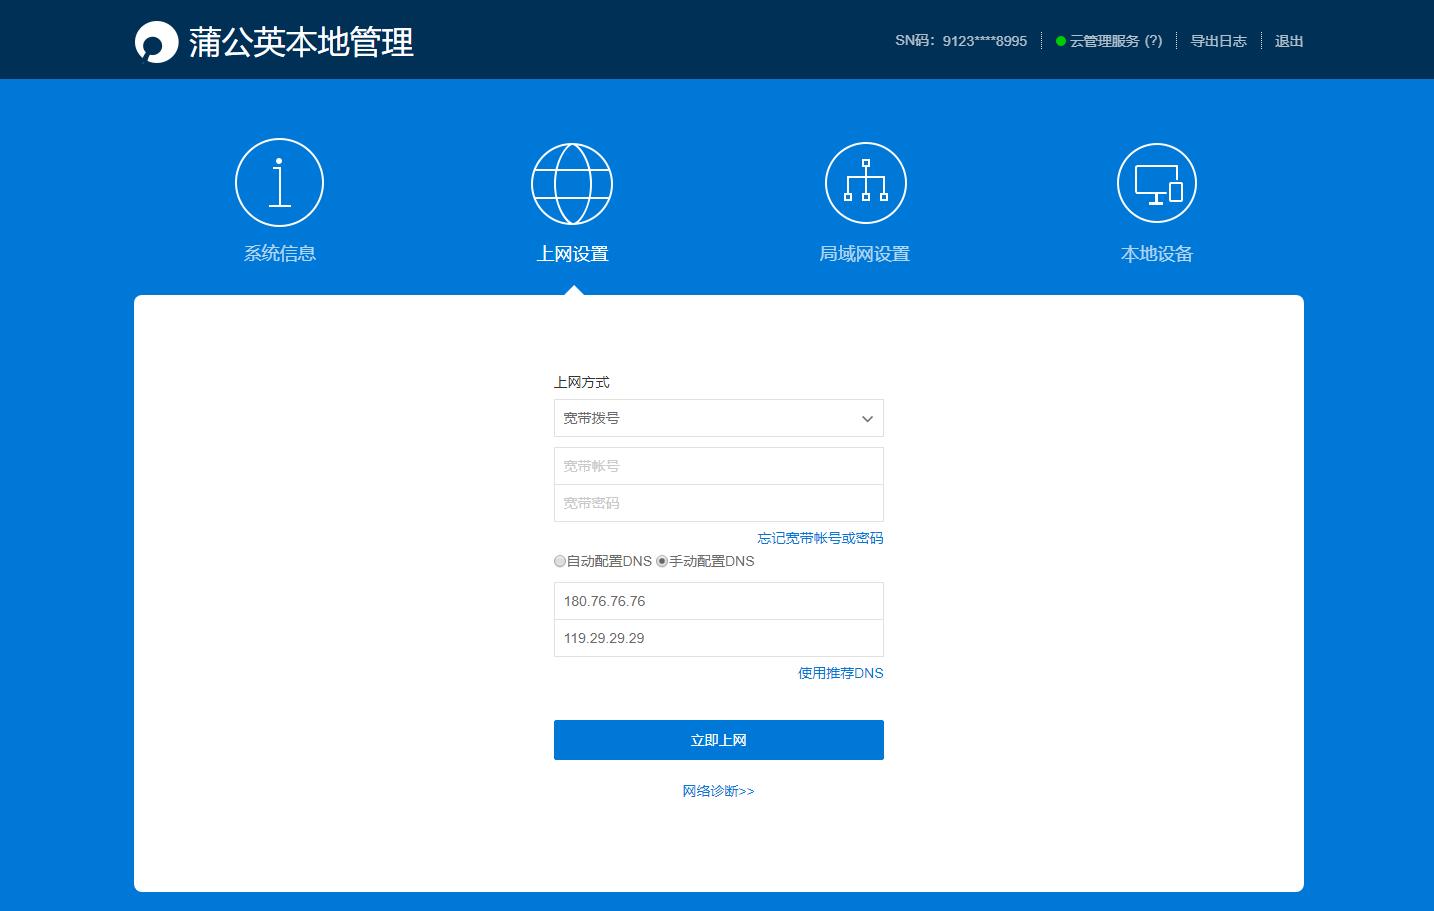The height and width of the screenshot is (911, 1434).
Task: Switch to the 局域网设置 tab
Action: click(x=864, y=253)
